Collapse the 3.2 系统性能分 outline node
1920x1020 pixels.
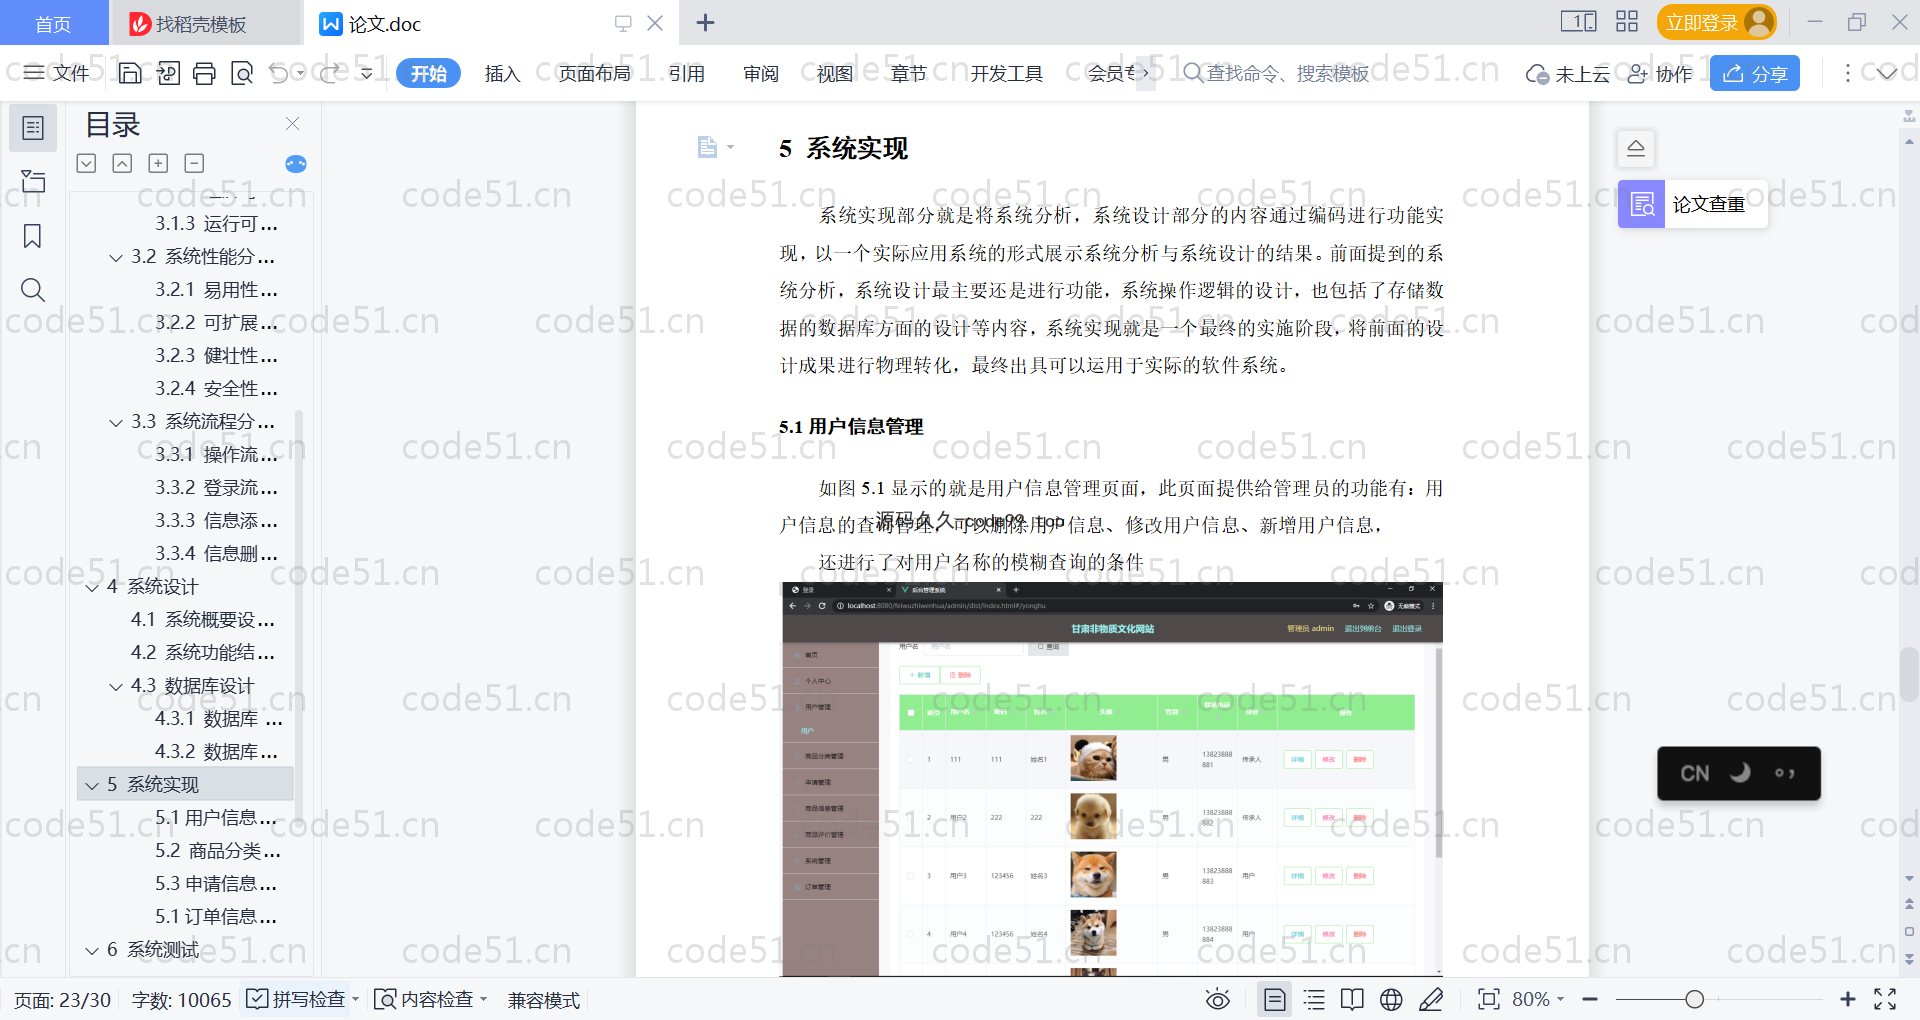tap(116, 257)
